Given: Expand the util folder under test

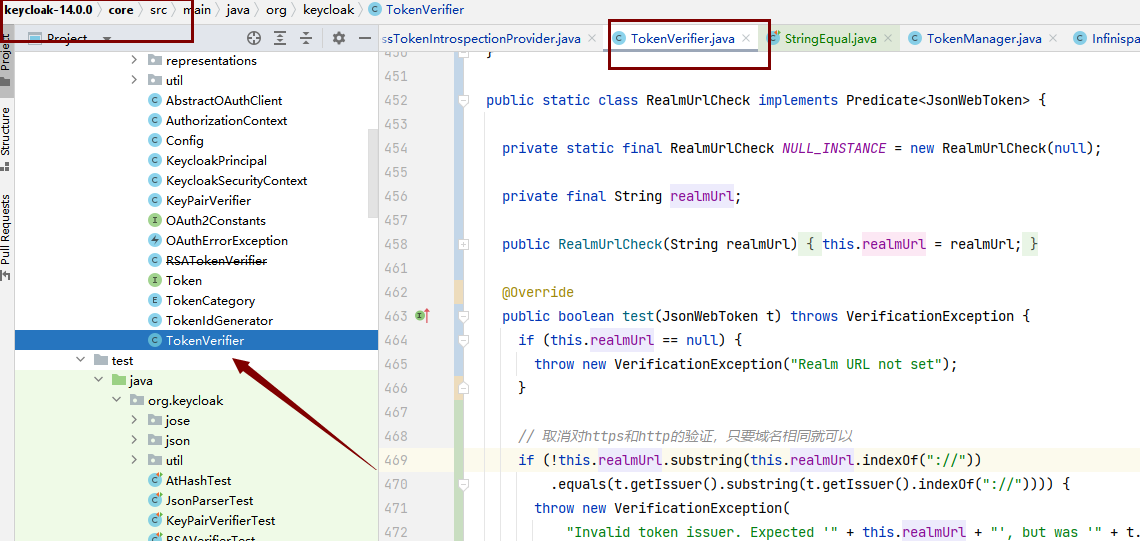Looking at the screenshot, I should pyautogui.click(x=134, y=460).
